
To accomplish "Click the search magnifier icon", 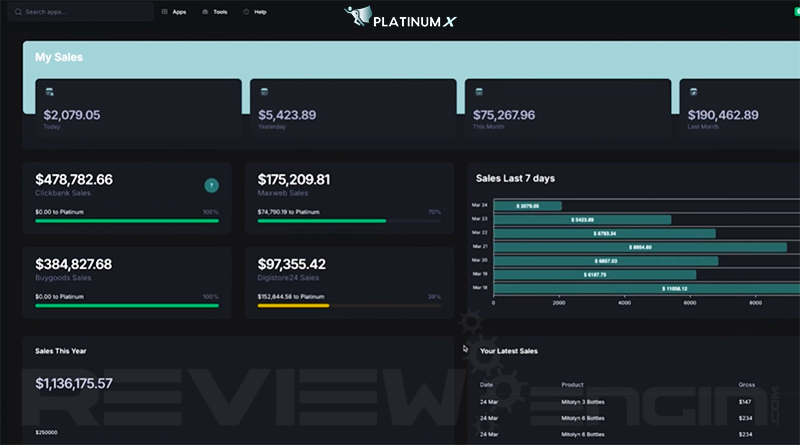I will click(x=18, y=12).
